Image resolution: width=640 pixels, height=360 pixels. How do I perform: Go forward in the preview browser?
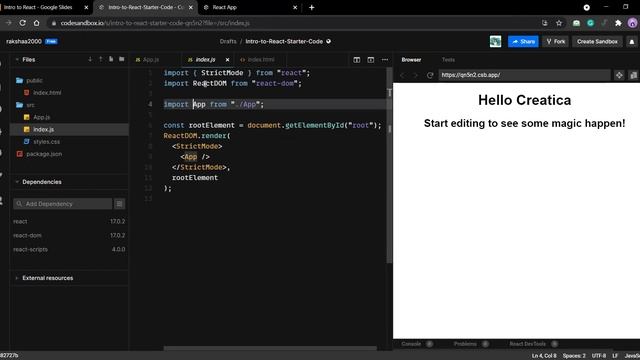[416, 75]
